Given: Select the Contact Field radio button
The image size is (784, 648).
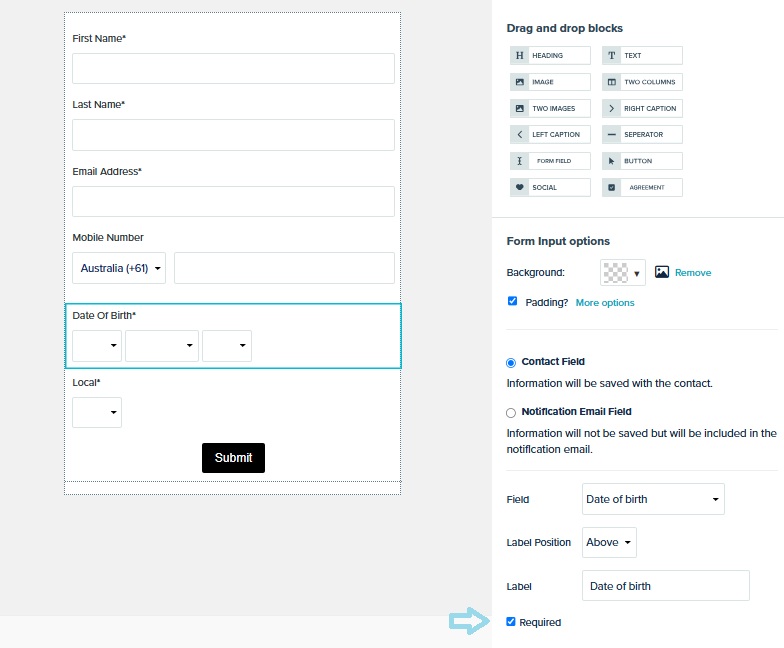Looking at the screenshot, I should [510, 362].
